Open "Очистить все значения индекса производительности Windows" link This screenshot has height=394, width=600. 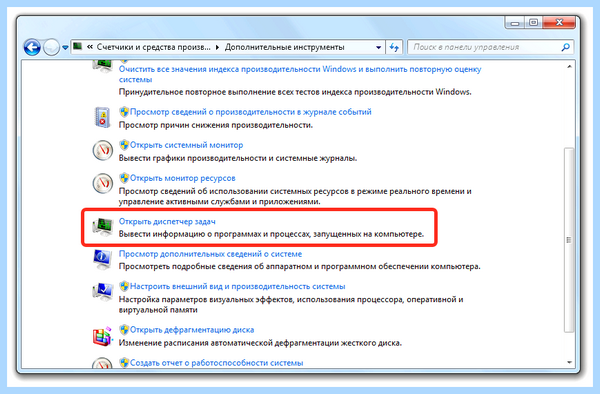pyautogui.click(x=300, y=74)
